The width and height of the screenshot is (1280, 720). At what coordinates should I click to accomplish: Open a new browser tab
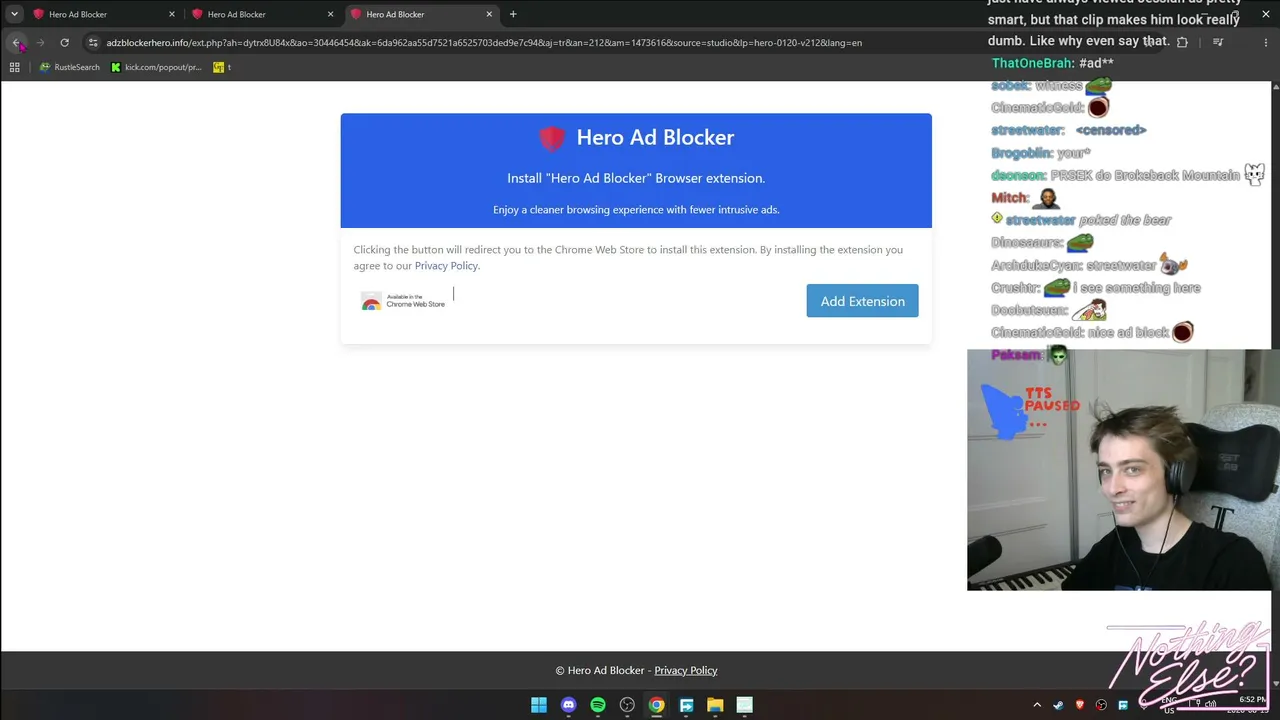pyautogui.click(x=513, y=14)
